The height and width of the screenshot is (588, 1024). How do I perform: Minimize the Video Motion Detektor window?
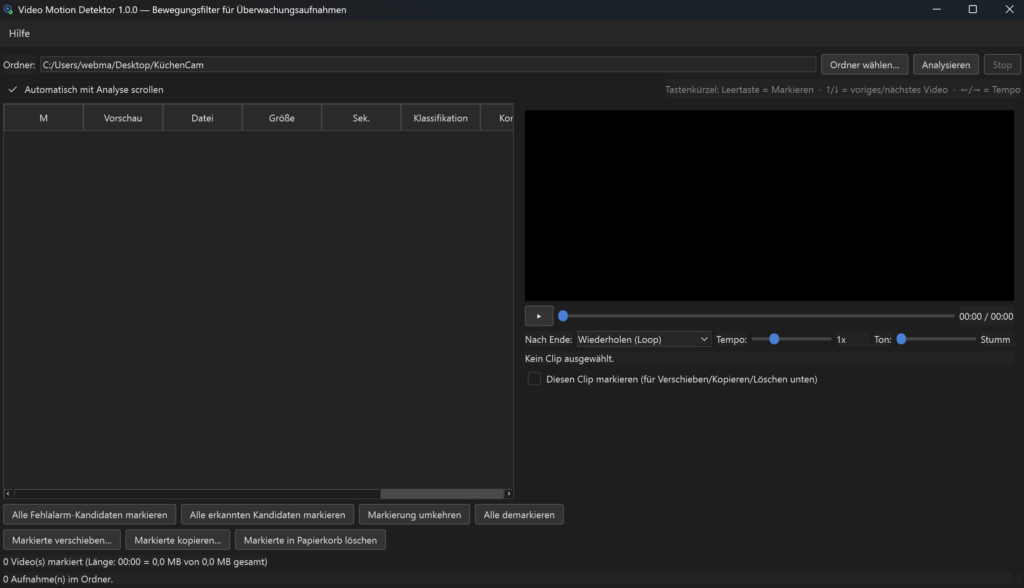coord(936,10)
